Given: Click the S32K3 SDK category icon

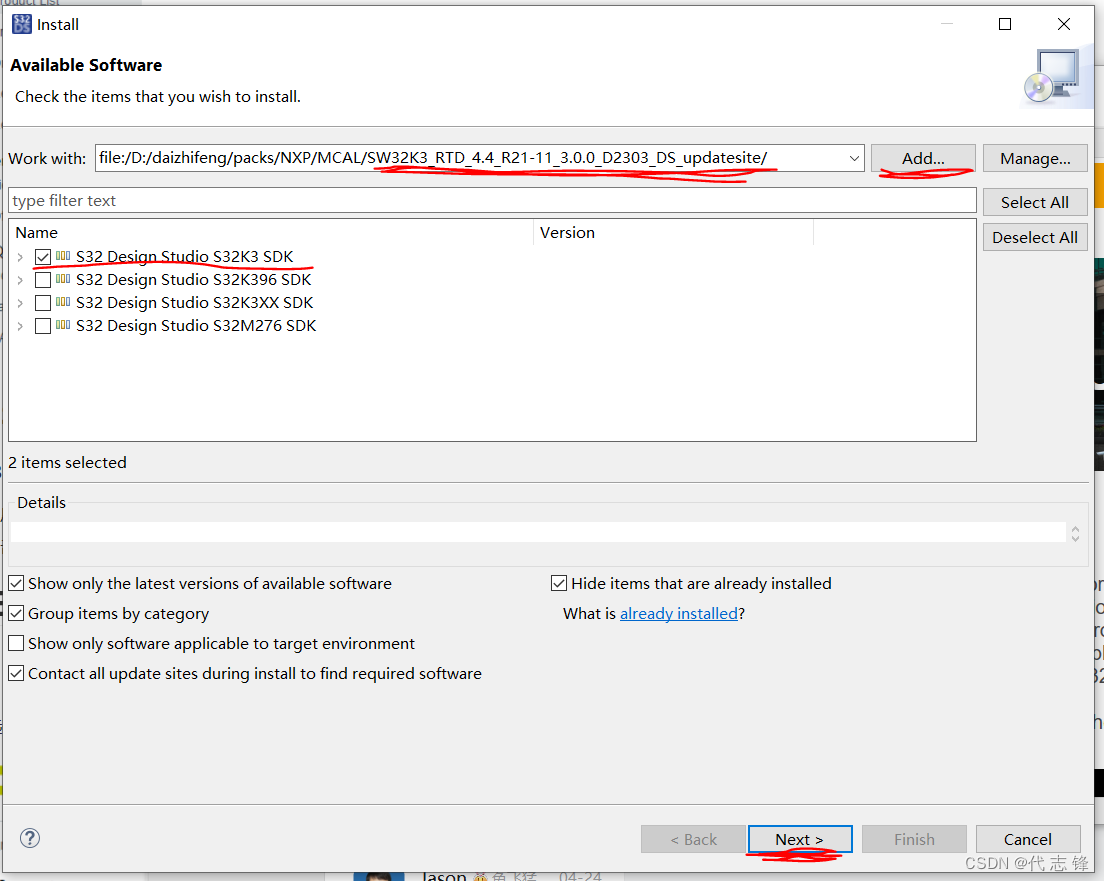Looking at the screenshot, I should [63, 256].
